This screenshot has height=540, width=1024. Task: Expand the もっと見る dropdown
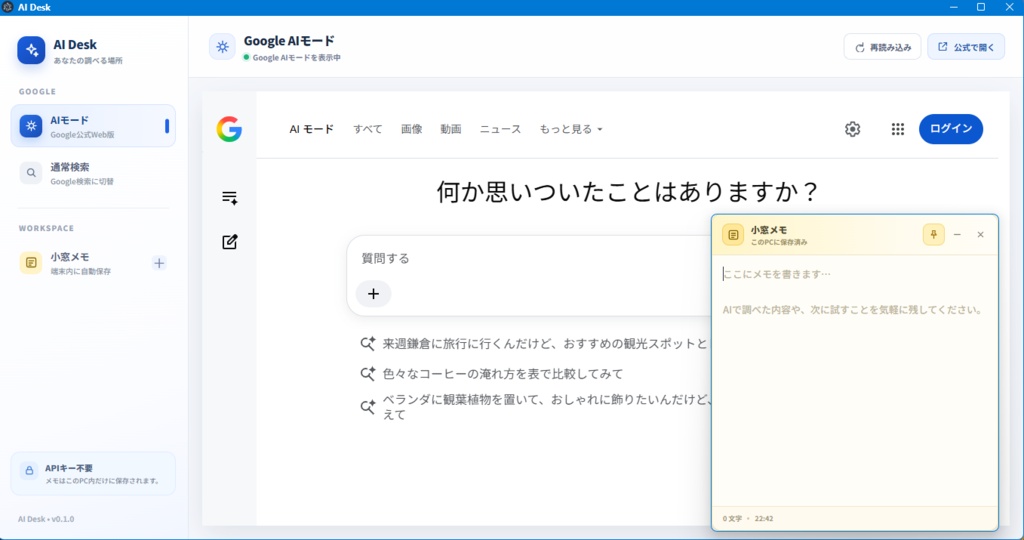(571, 129)
